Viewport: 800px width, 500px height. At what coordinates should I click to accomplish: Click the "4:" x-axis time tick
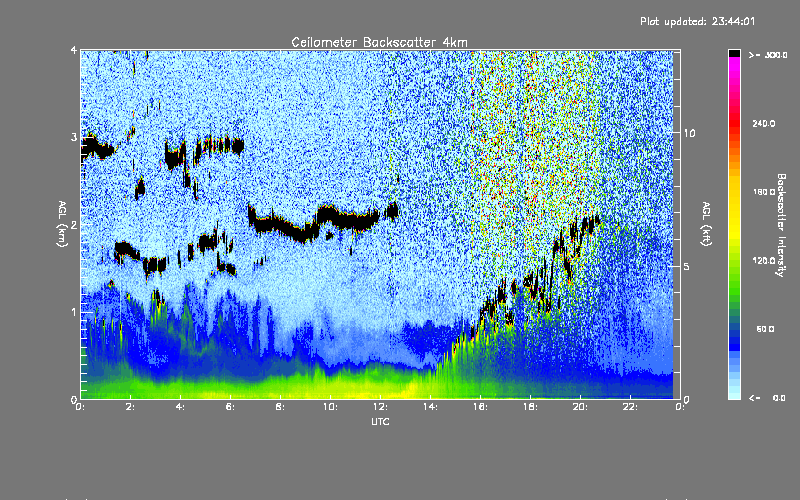[x=180, y=407]
